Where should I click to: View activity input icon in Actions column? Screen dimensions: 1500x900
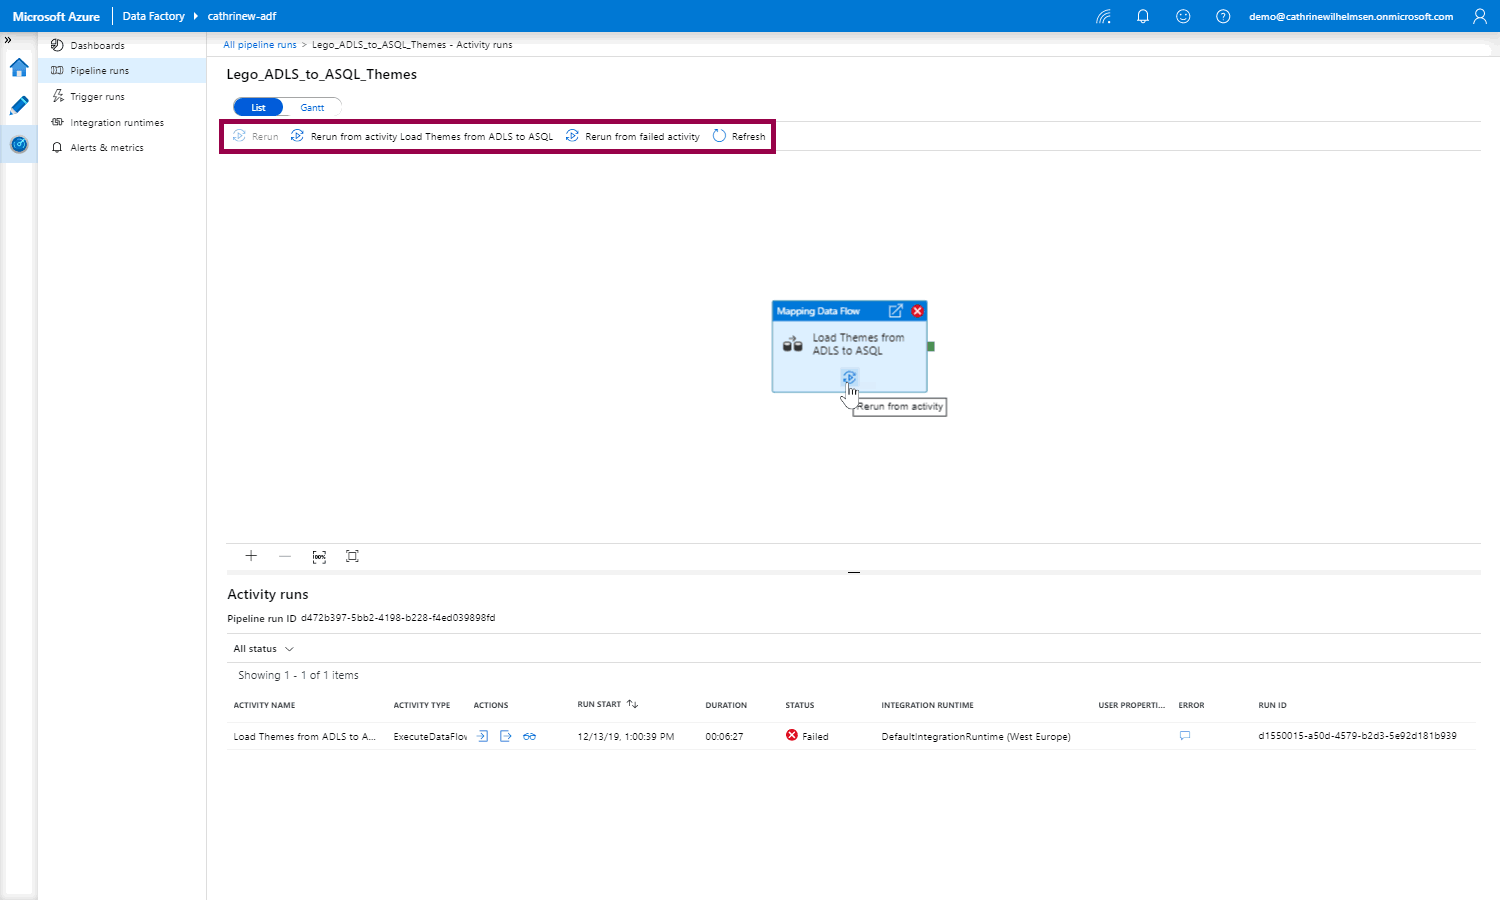[x=482, y=736]
